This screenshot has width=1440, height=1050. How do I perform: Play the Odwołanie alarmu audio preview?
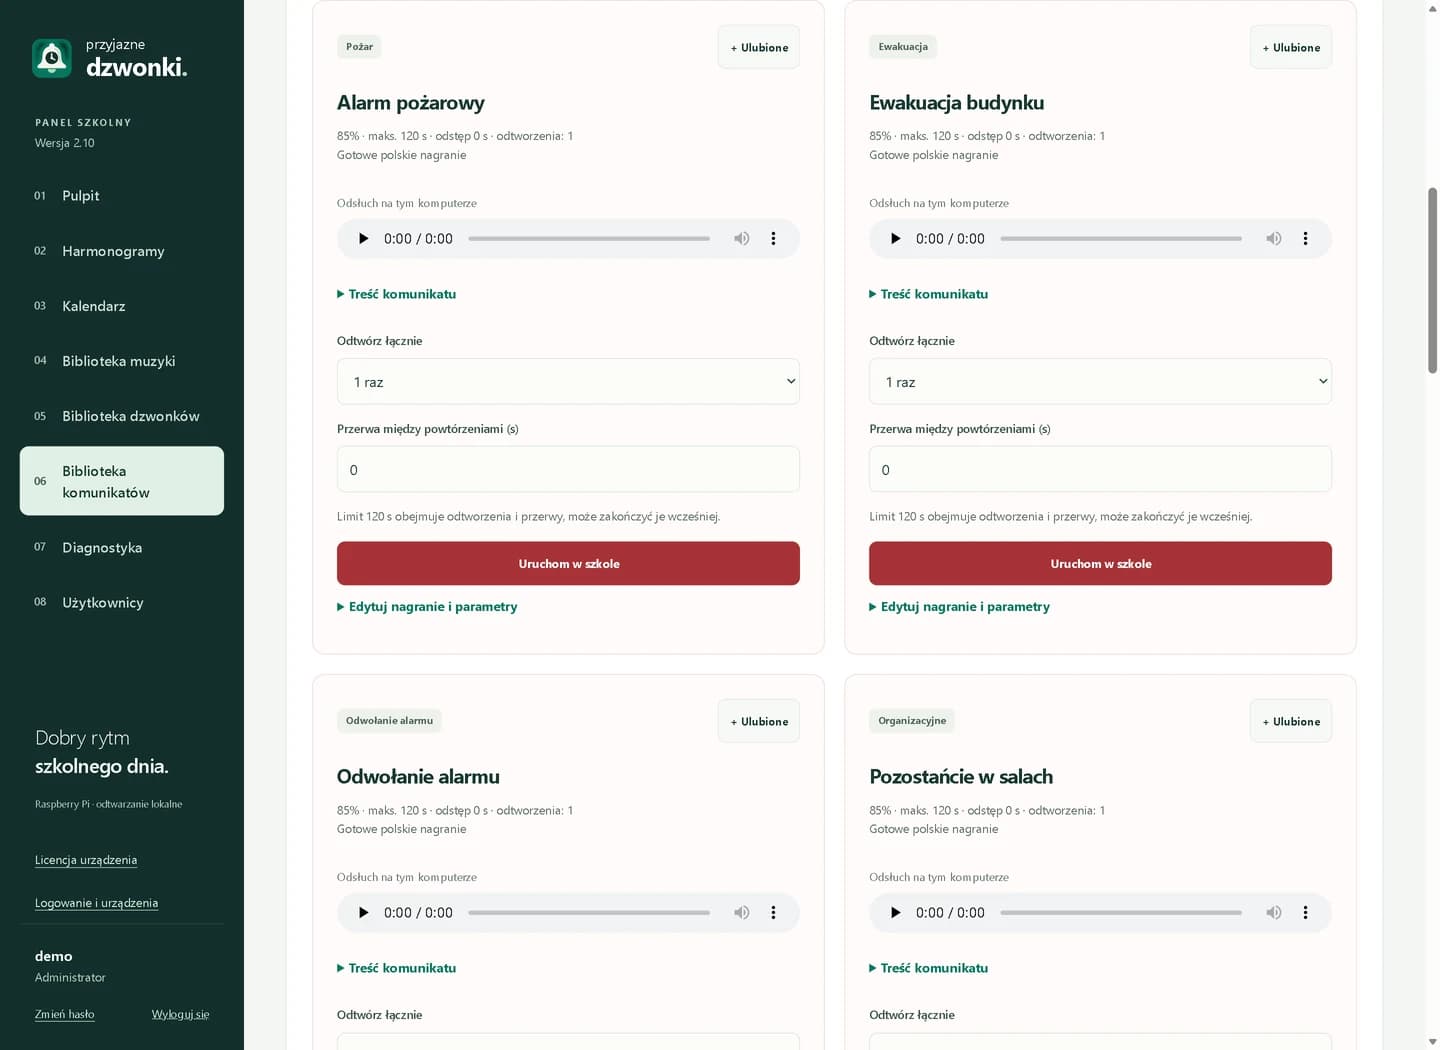(363, 913)
